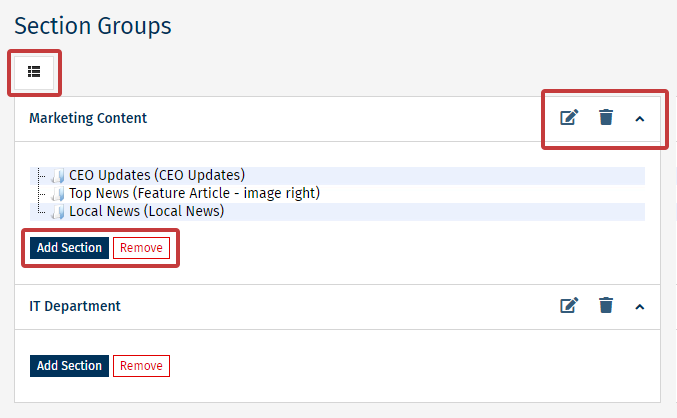Viewport: 677px width, 418px height.
Task: Select the Local News section
Action: click(146, 211)
